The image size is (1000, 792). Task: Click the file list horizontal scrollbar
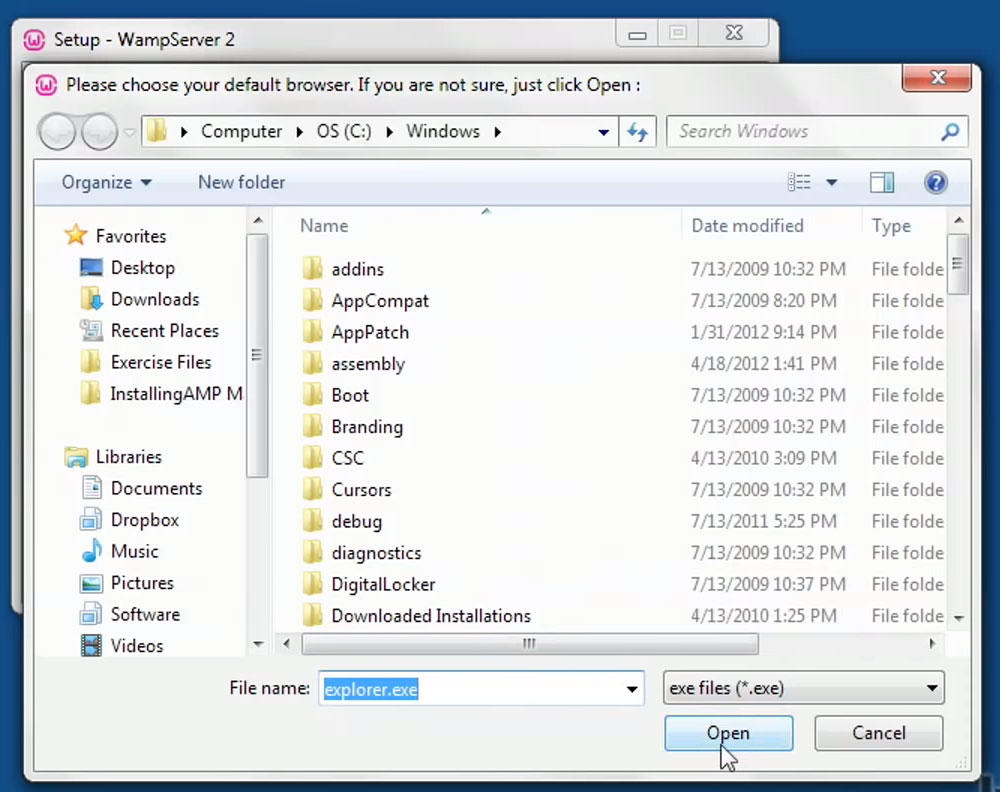pyautogui.click(x=529, y=643)
